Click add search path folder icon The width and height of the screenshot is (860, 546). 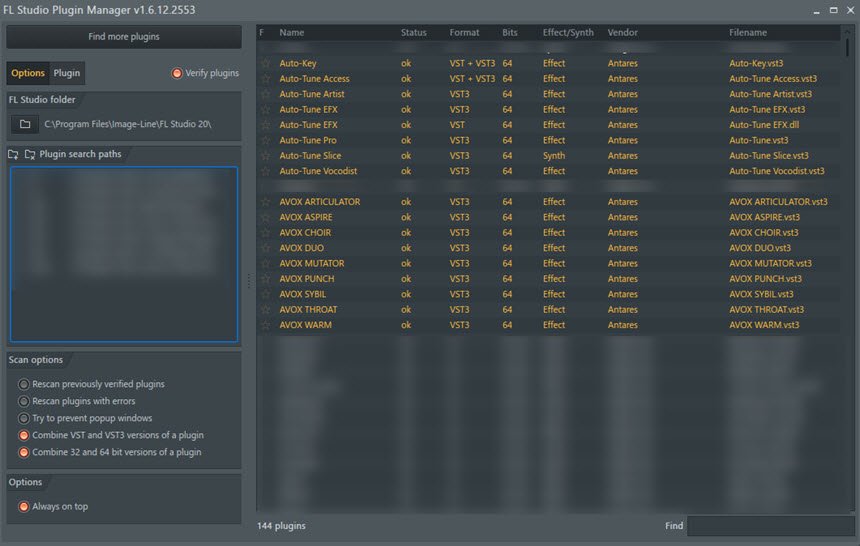coord(13,154)
